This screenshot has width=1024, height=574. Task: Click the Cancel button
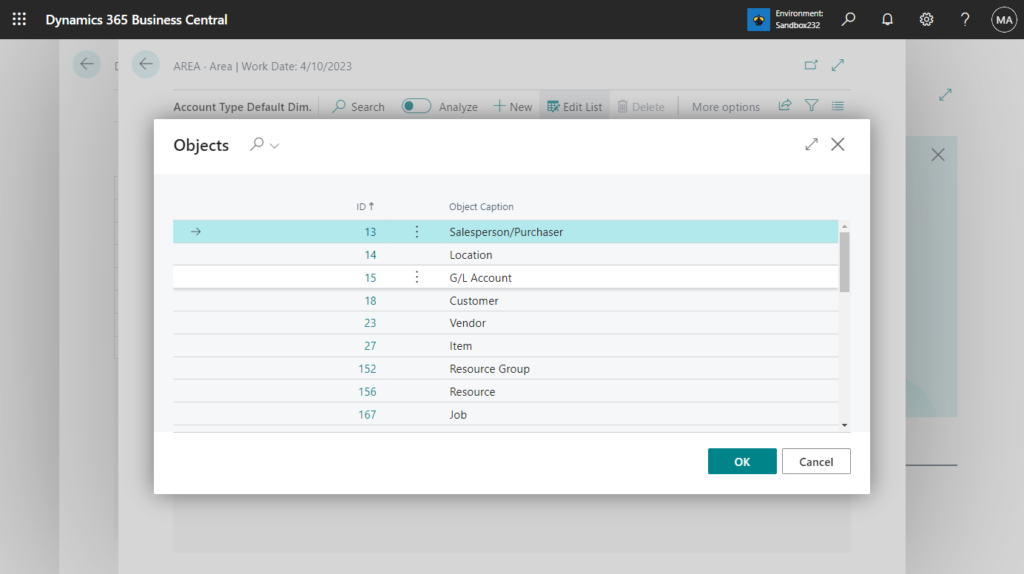pyautogui.click(x=816, y=461)
